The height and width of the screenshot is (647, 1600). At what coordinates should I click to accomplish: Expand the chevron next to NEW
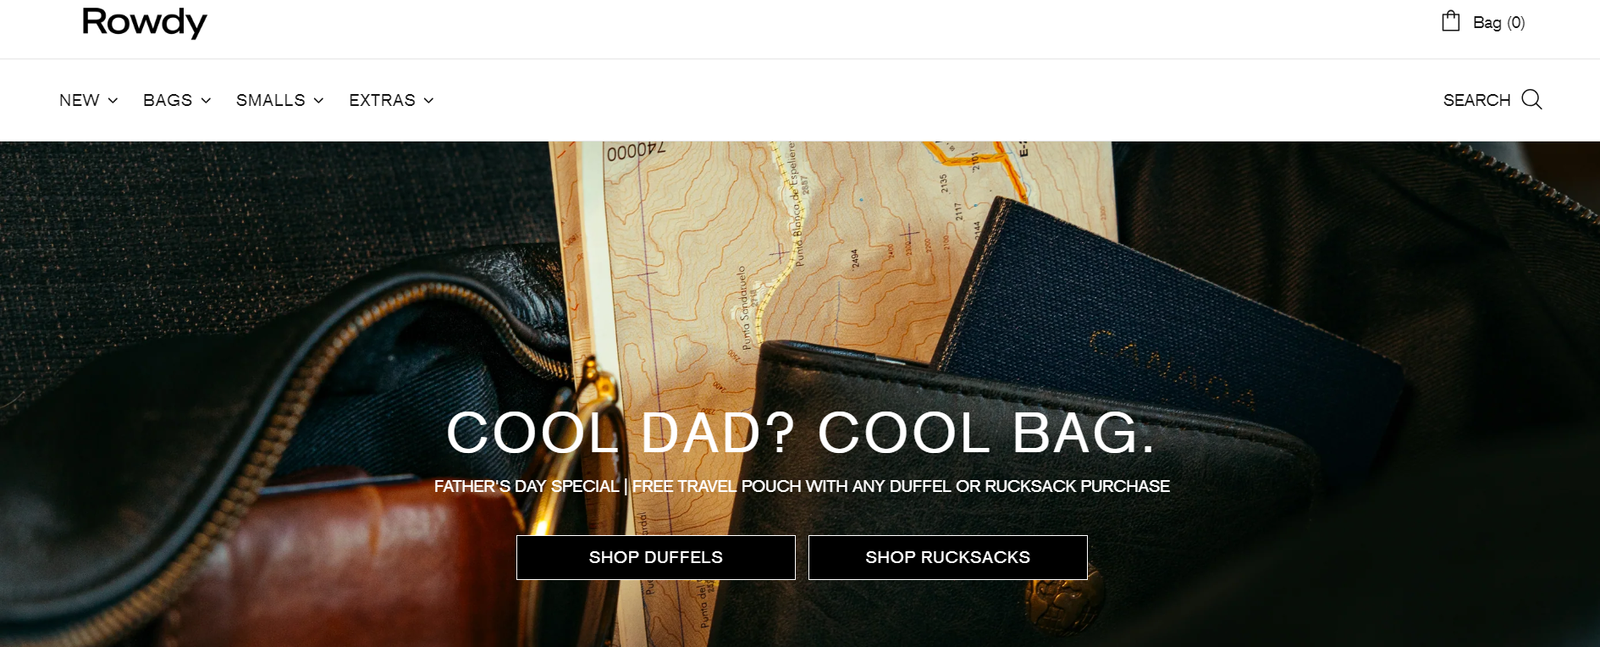pos(113,100)
